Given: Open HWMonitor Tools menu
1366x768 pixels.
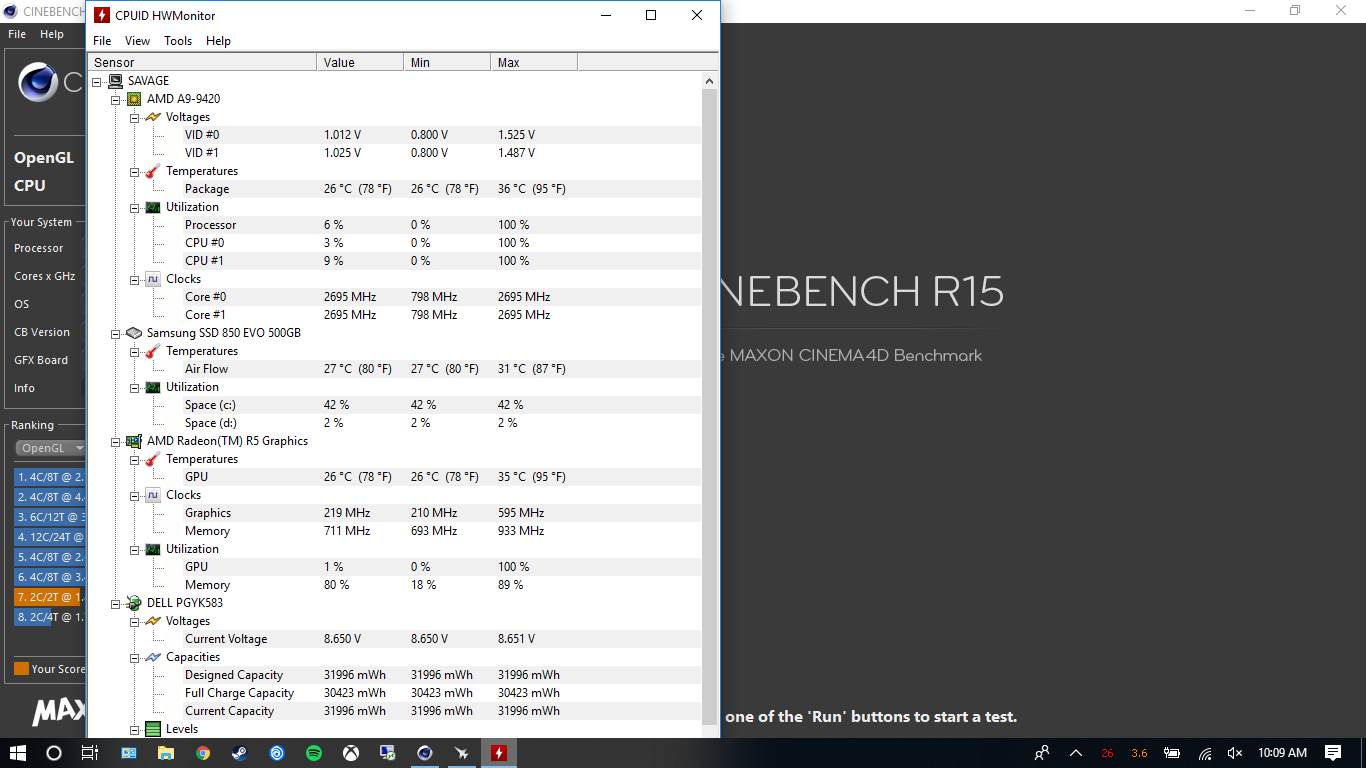Looking at the screenshot, I should point(178,41).
